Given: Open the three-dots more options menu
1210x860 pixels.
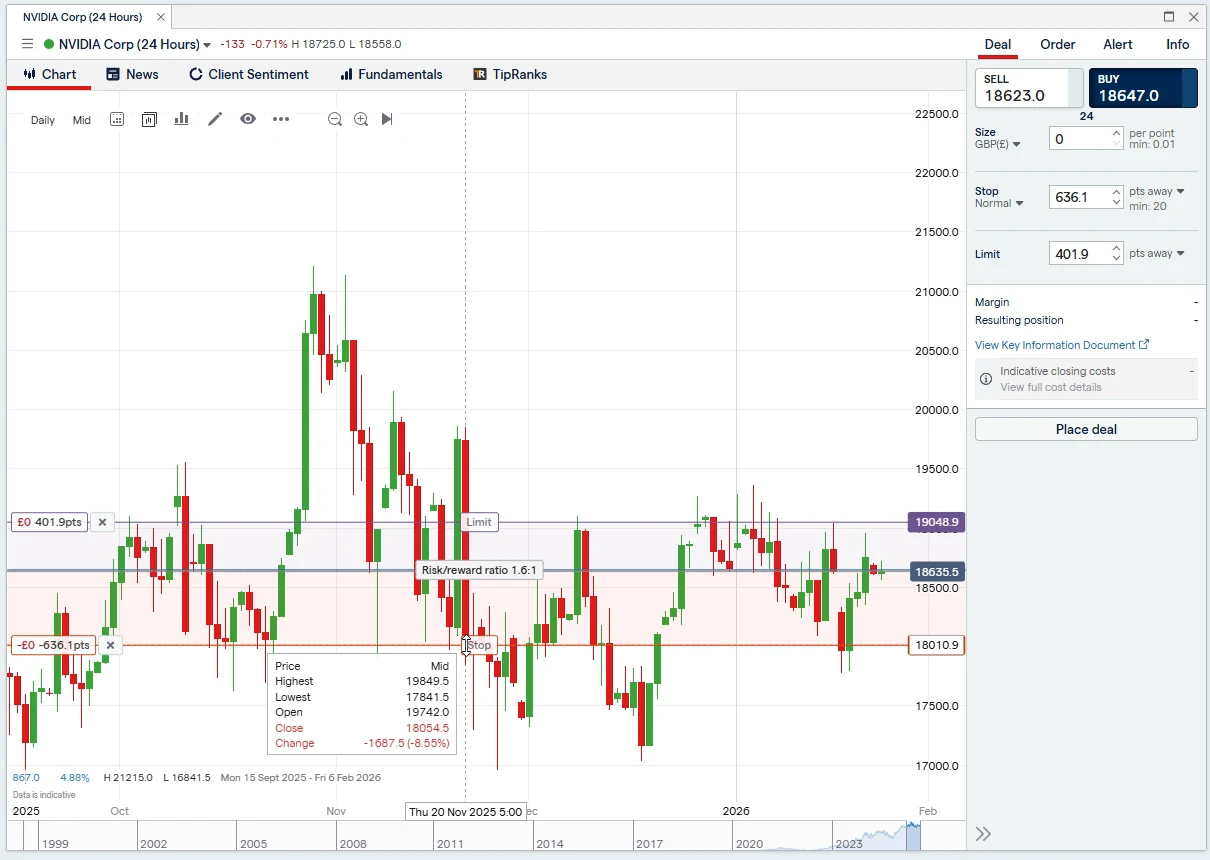Looking at the screenshot, I should pyautogui.click(x=281, y=119).
